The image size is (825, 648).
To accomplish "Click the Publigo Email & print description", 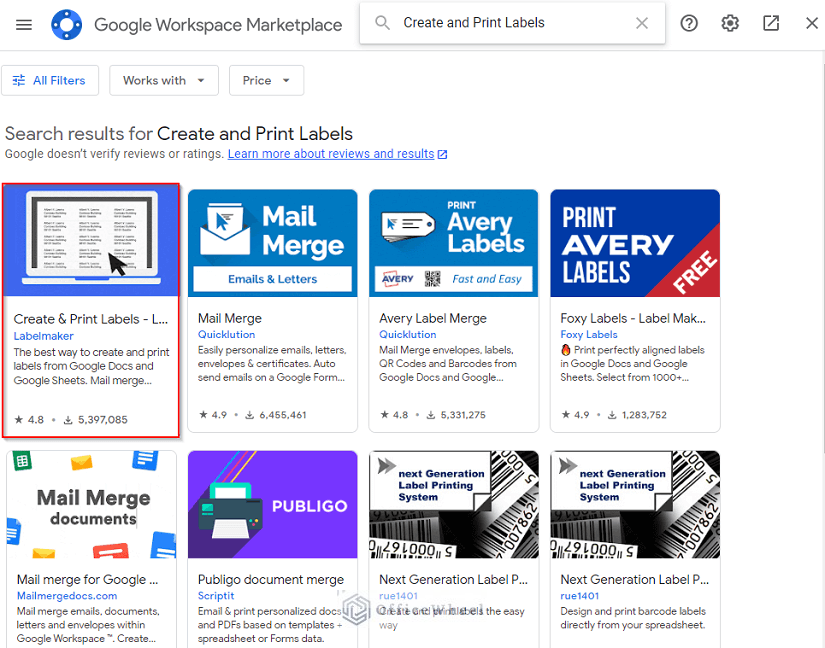I will (x=270, y=625).
